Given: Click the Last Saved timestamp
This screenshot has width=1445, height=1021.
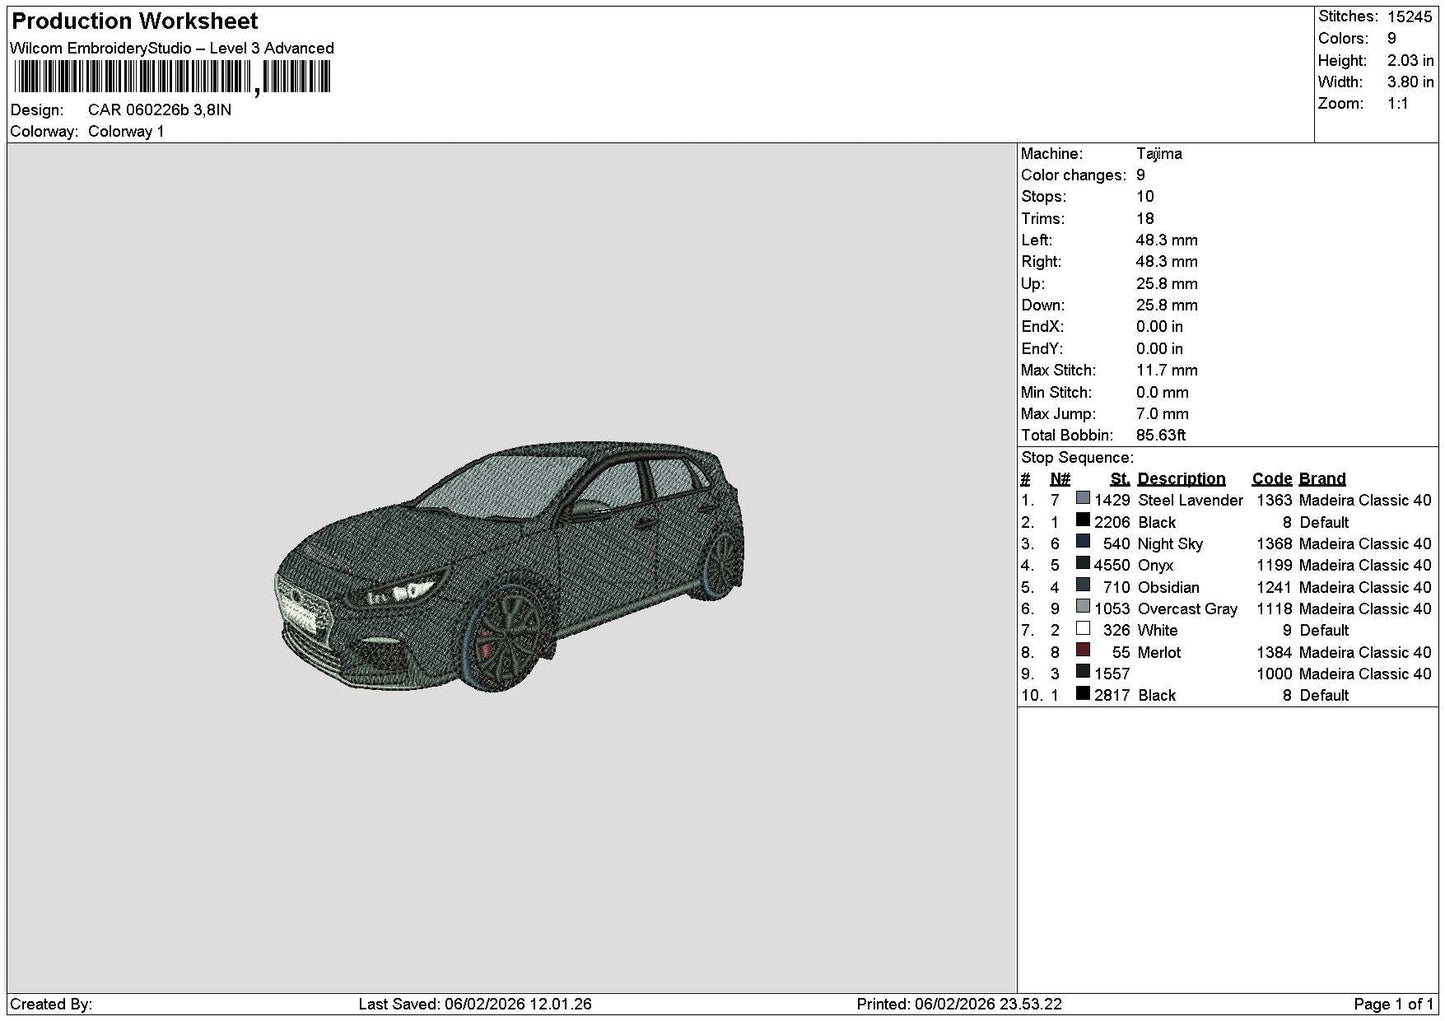Looking at the screenshot, I should pos(475,1004).
